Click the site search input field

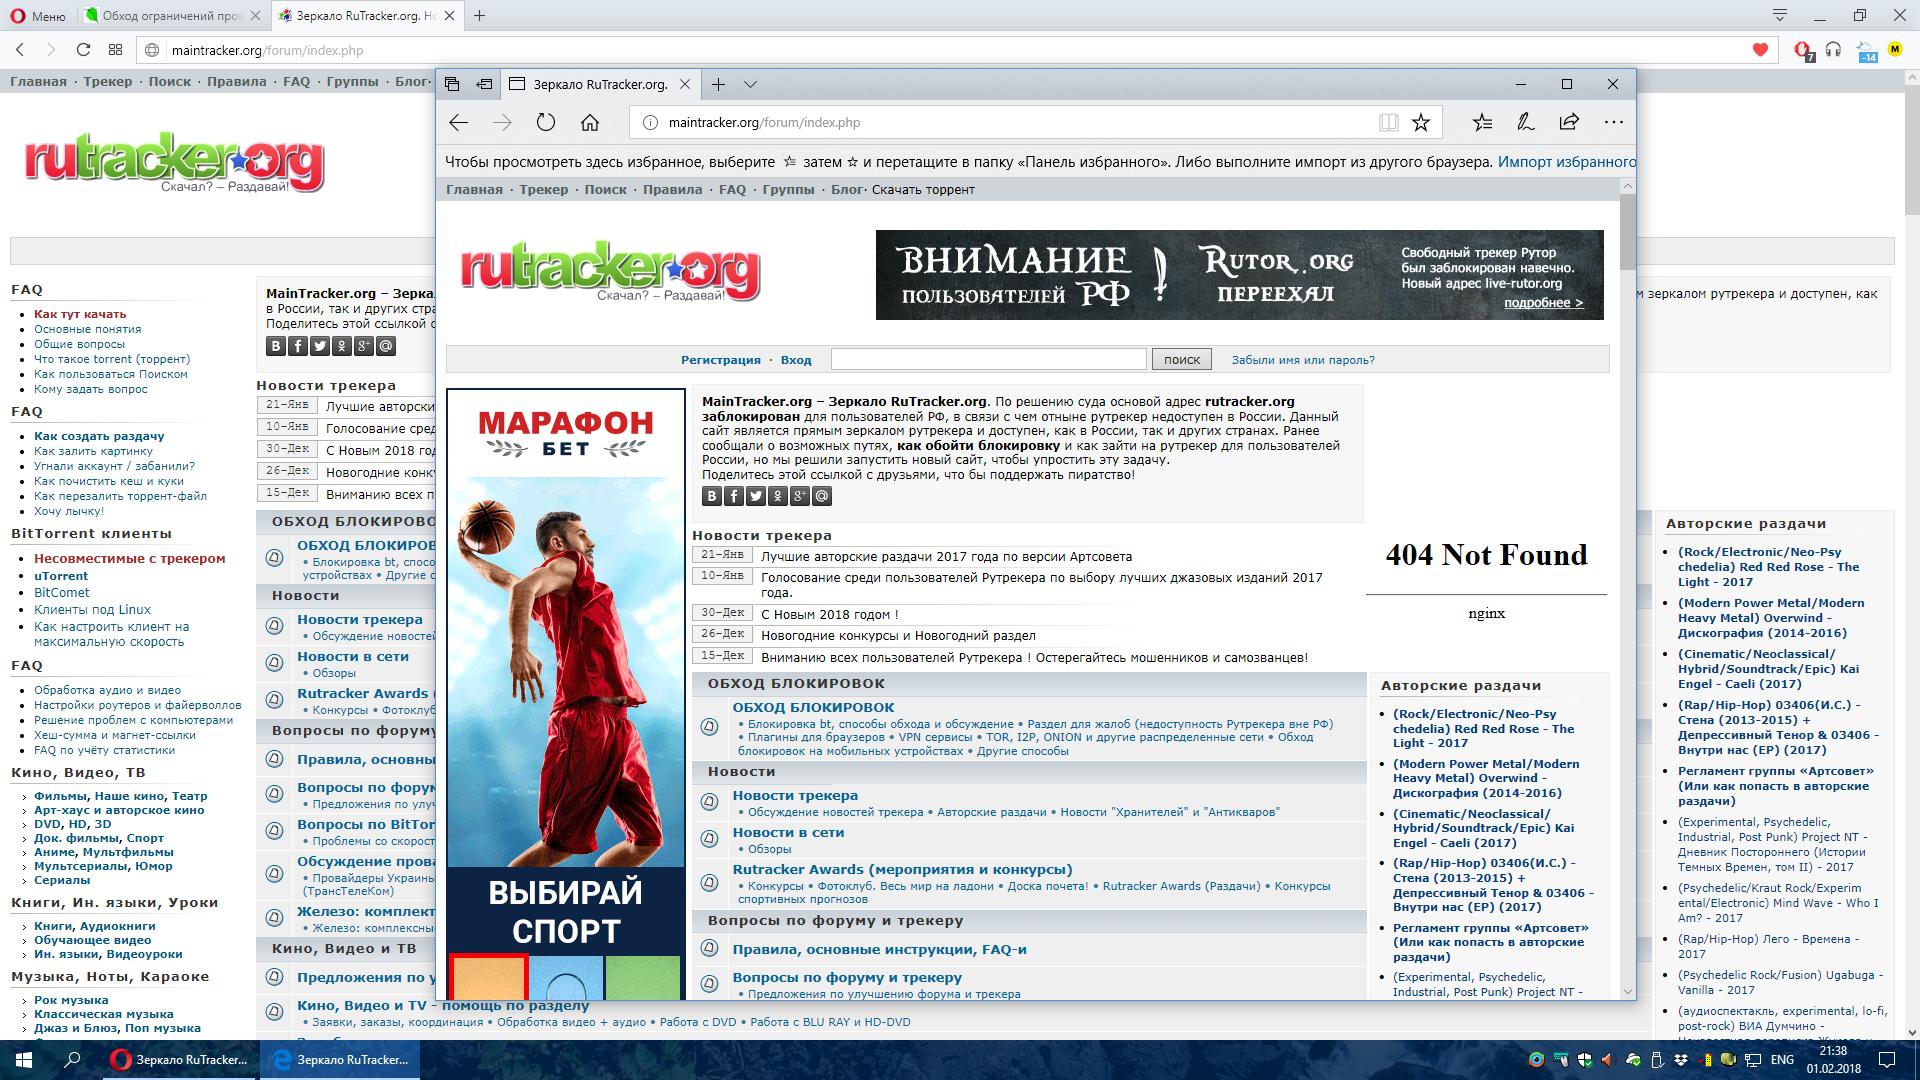(x=988, y=359)
